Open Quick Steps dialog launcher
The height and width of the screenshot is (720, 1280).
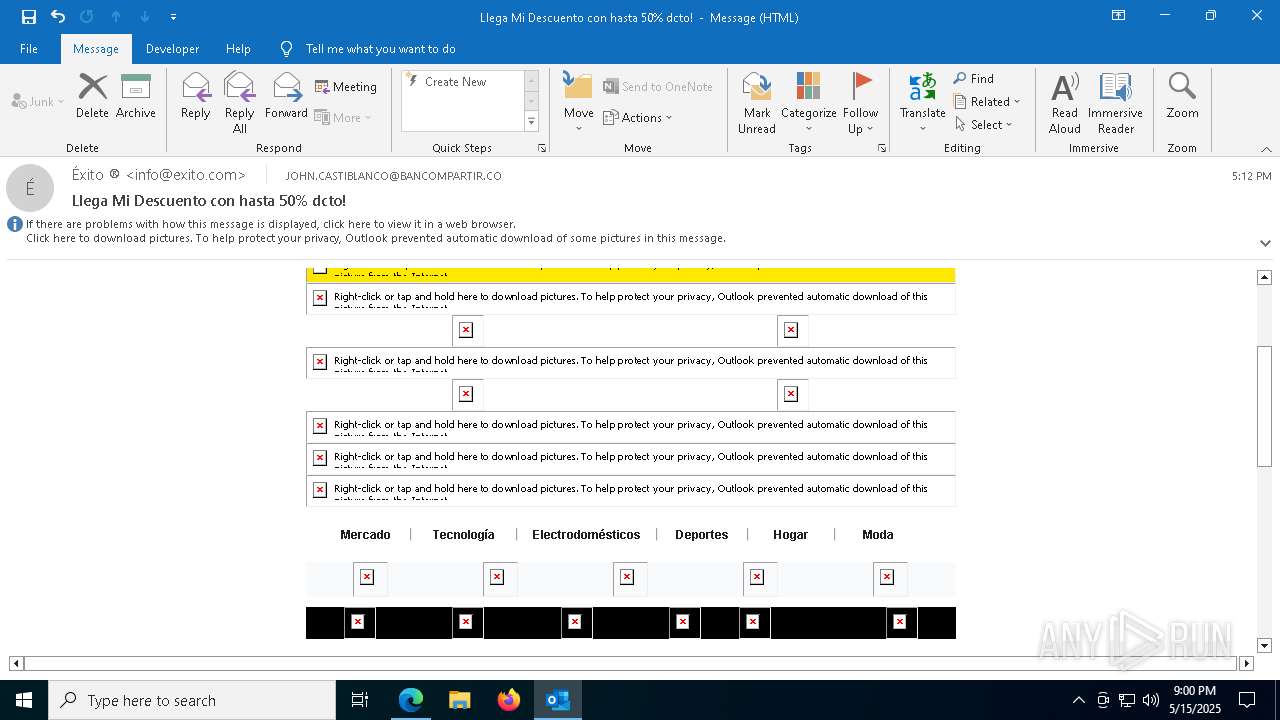click(x=542, y=148)
